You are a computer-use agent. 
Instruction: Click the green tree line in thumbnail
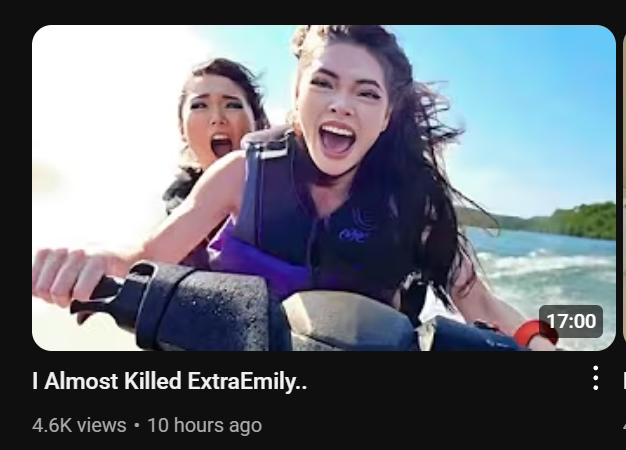click(x=559, y=222)
